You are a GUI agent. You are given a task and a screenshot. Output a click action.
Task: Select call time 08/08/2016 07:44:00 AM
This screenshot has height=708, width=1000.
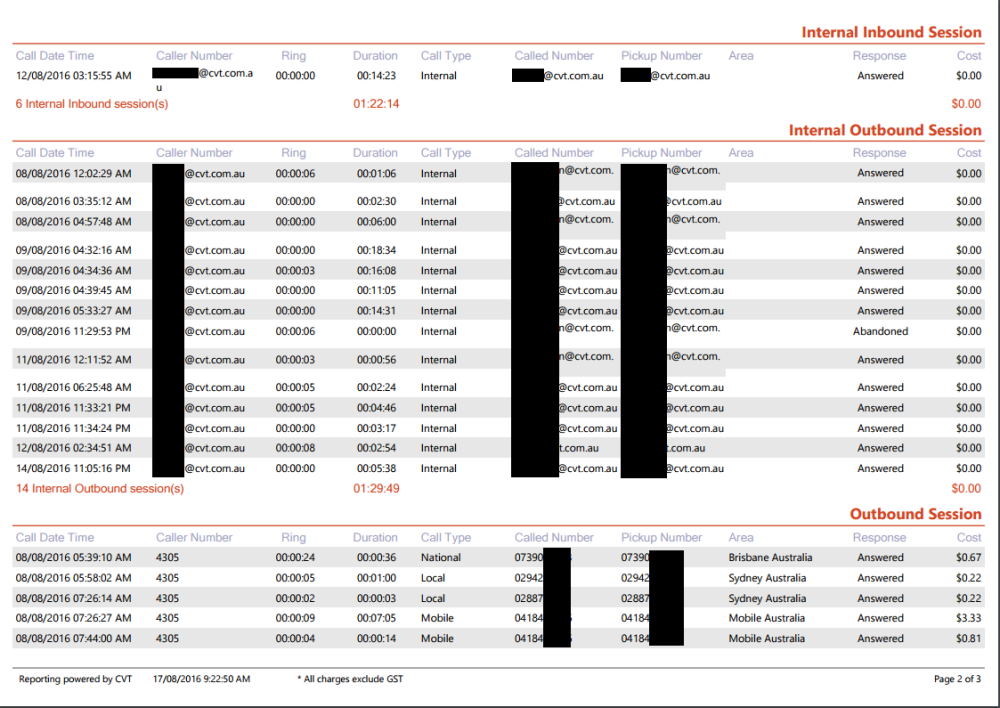pyautogui.click(x=73, y=638)
